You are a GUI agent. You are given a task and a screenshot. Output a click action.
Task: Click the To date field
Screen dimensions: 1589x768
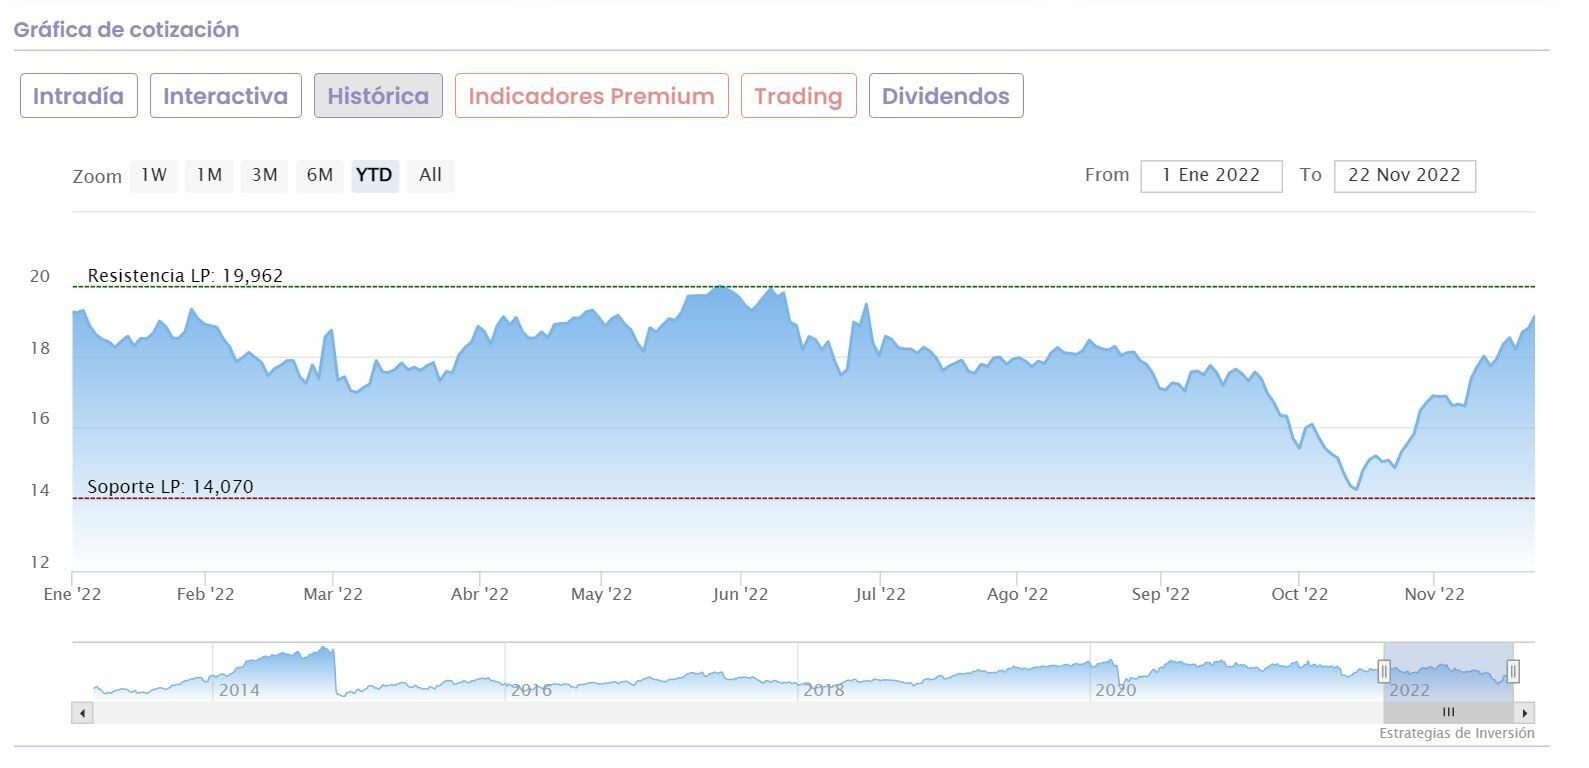coord(1404,175)
